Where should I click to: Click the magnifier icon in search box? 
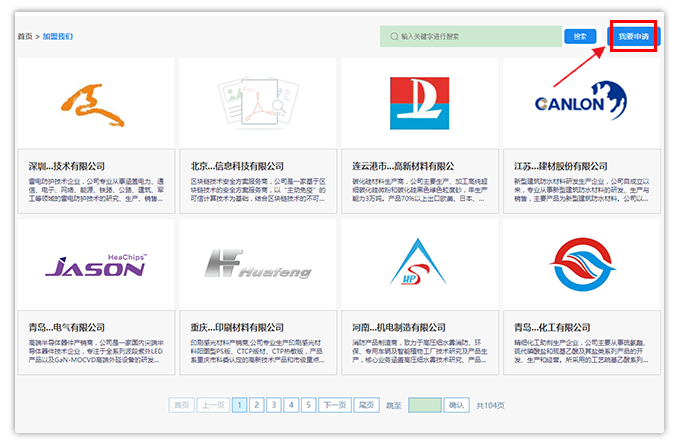tap(394, 36)
